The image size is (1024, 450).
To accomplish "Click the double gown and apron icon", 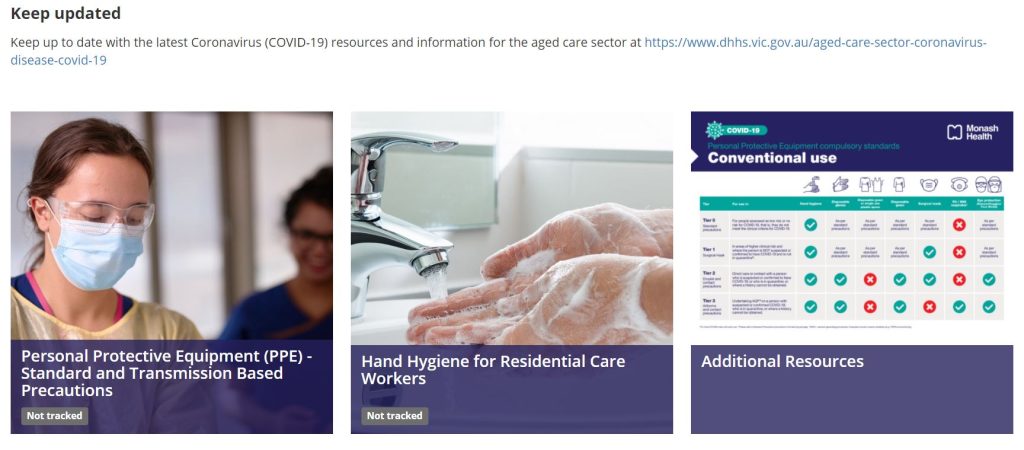I will coord(870,185).
